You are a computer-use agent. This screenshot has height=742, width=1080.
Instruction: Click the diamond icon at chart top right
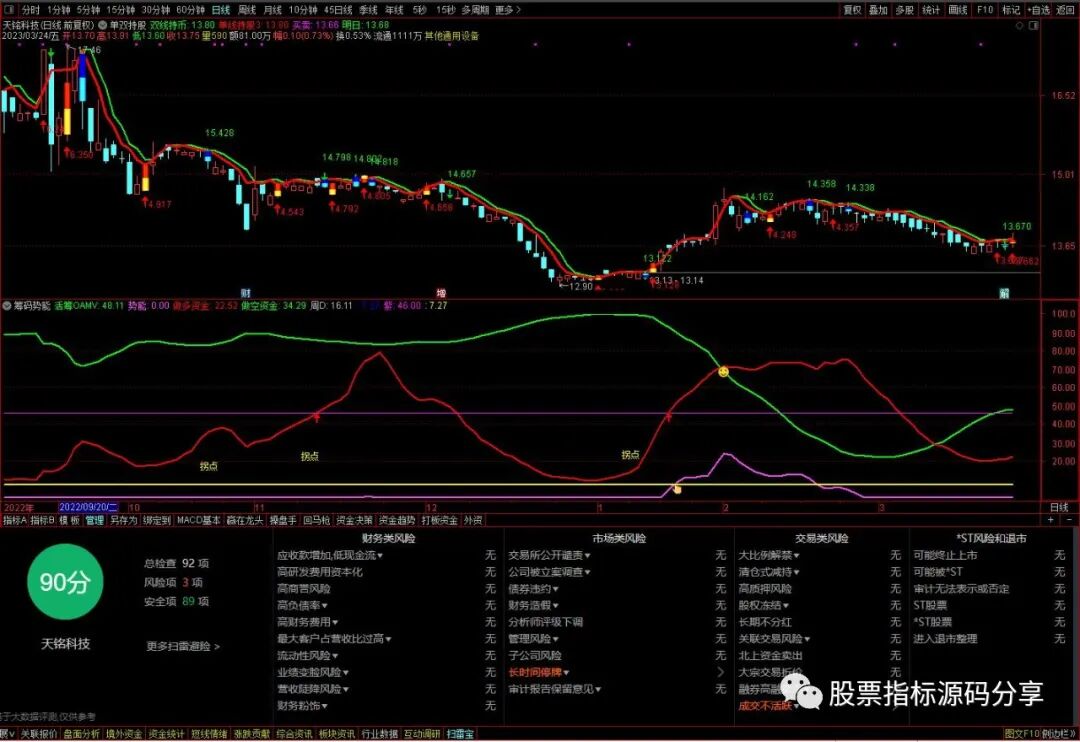[1020, 25]
